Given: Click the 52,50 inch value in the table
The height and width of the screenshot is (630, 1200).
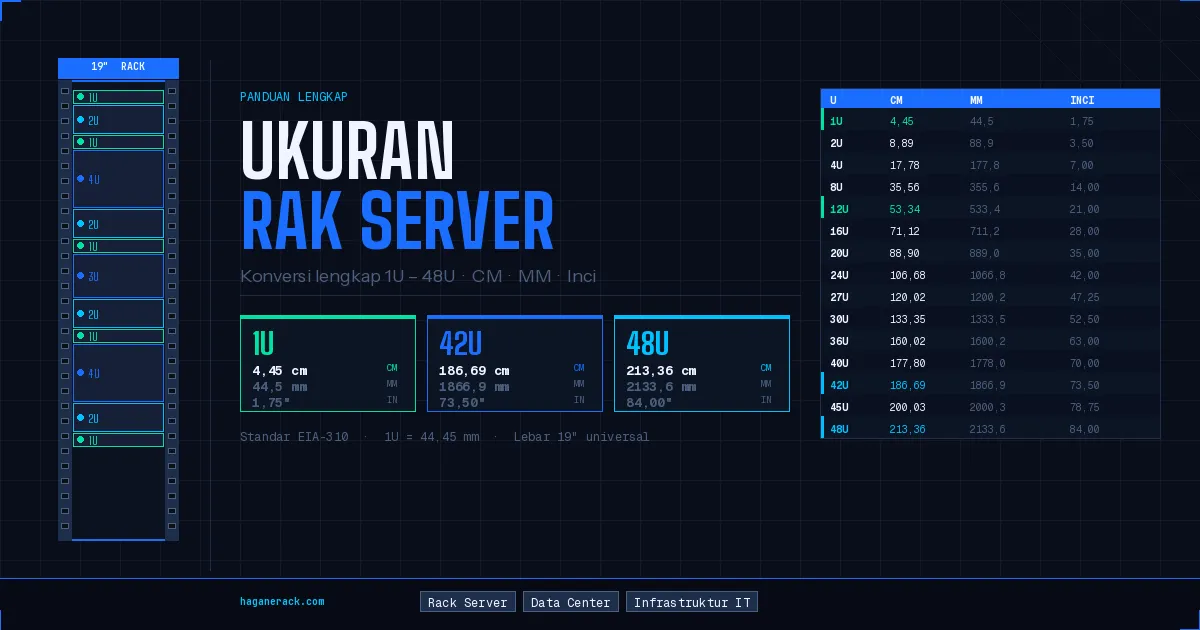Looking at the screenshot, I should (x=1084, y=319).
